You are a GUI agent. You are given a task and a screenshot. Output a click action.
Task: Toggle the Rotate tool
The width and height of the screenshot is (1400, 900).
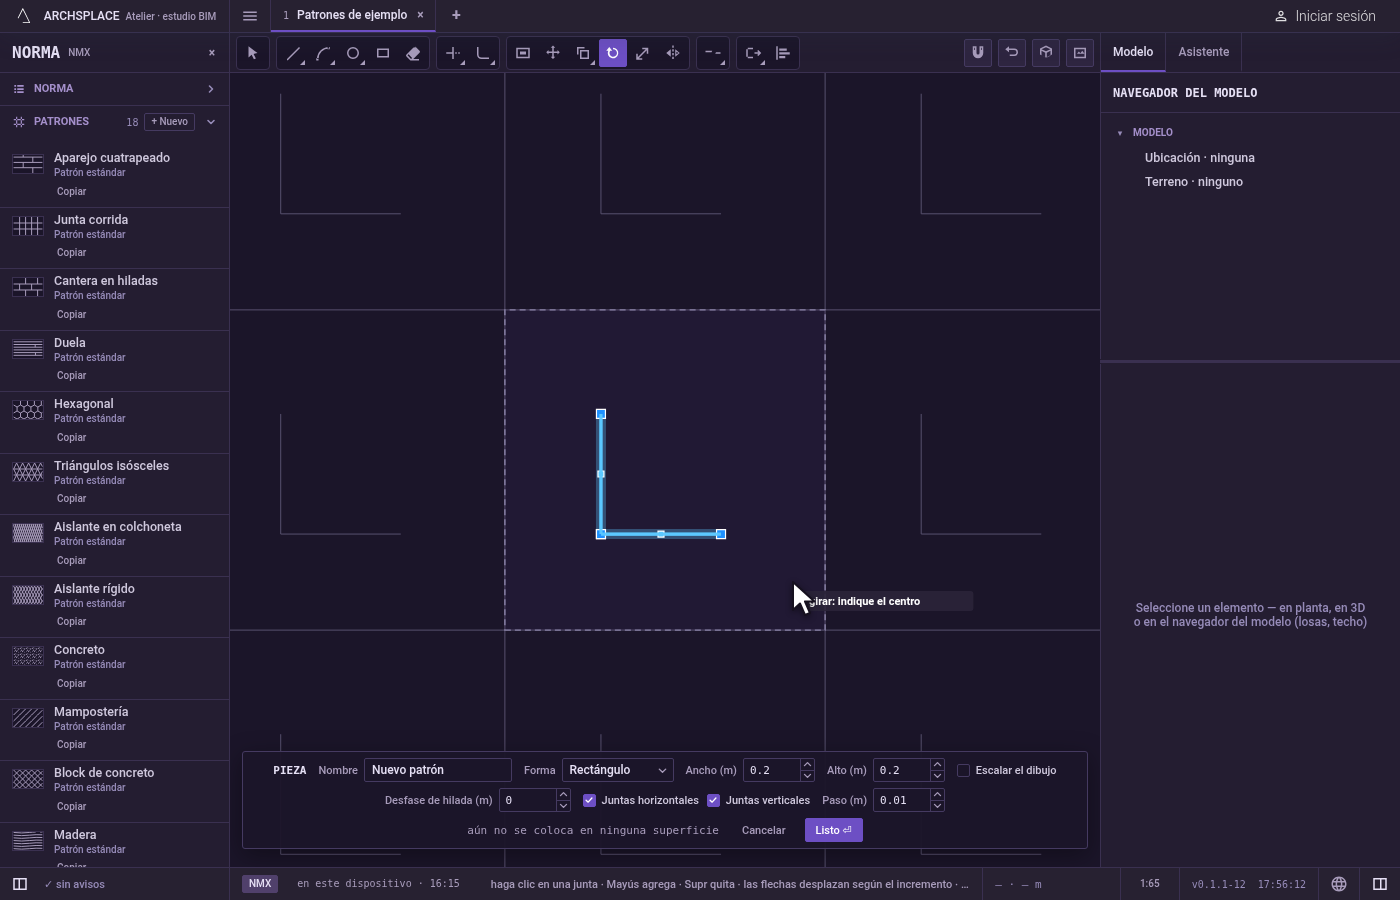613,53
